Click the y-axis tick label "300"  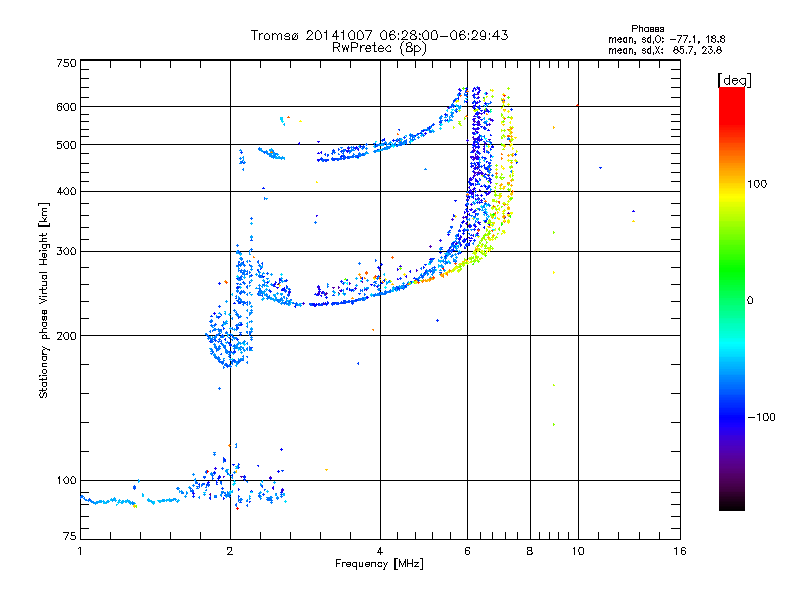(x=66, y=251)
